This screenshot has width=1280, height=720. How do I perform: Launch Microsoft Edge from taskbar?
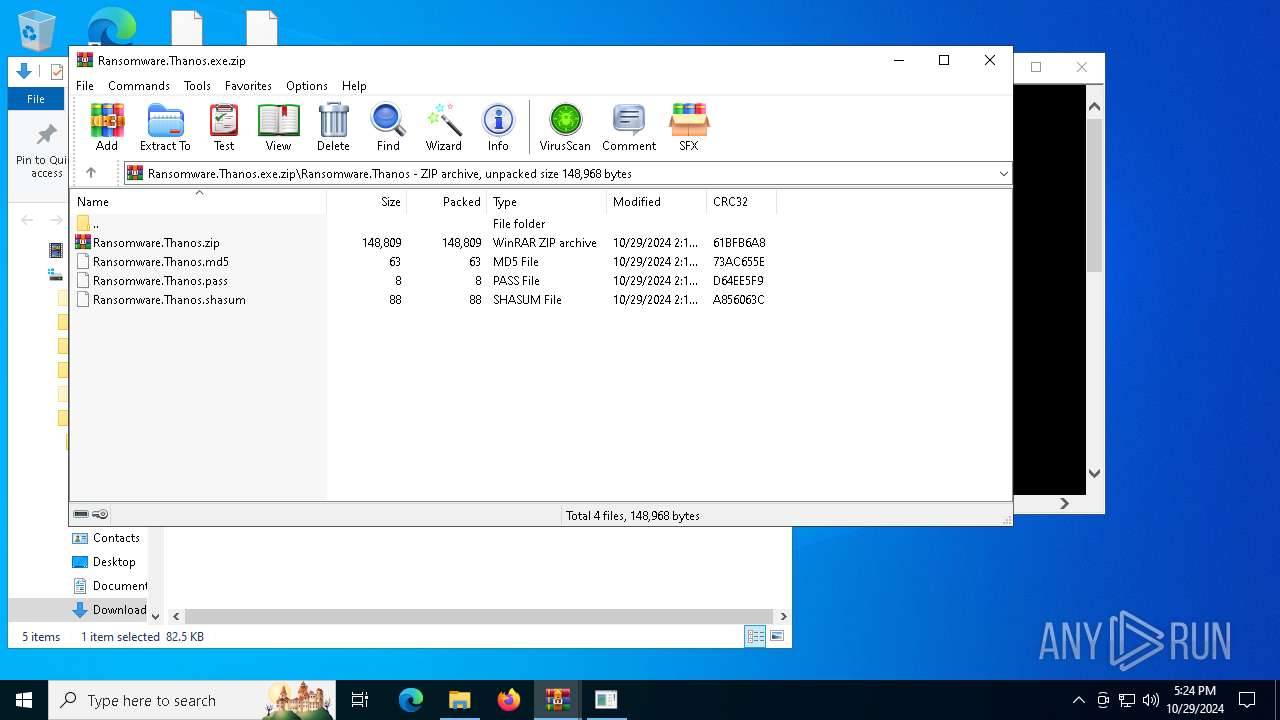point(411,700)
